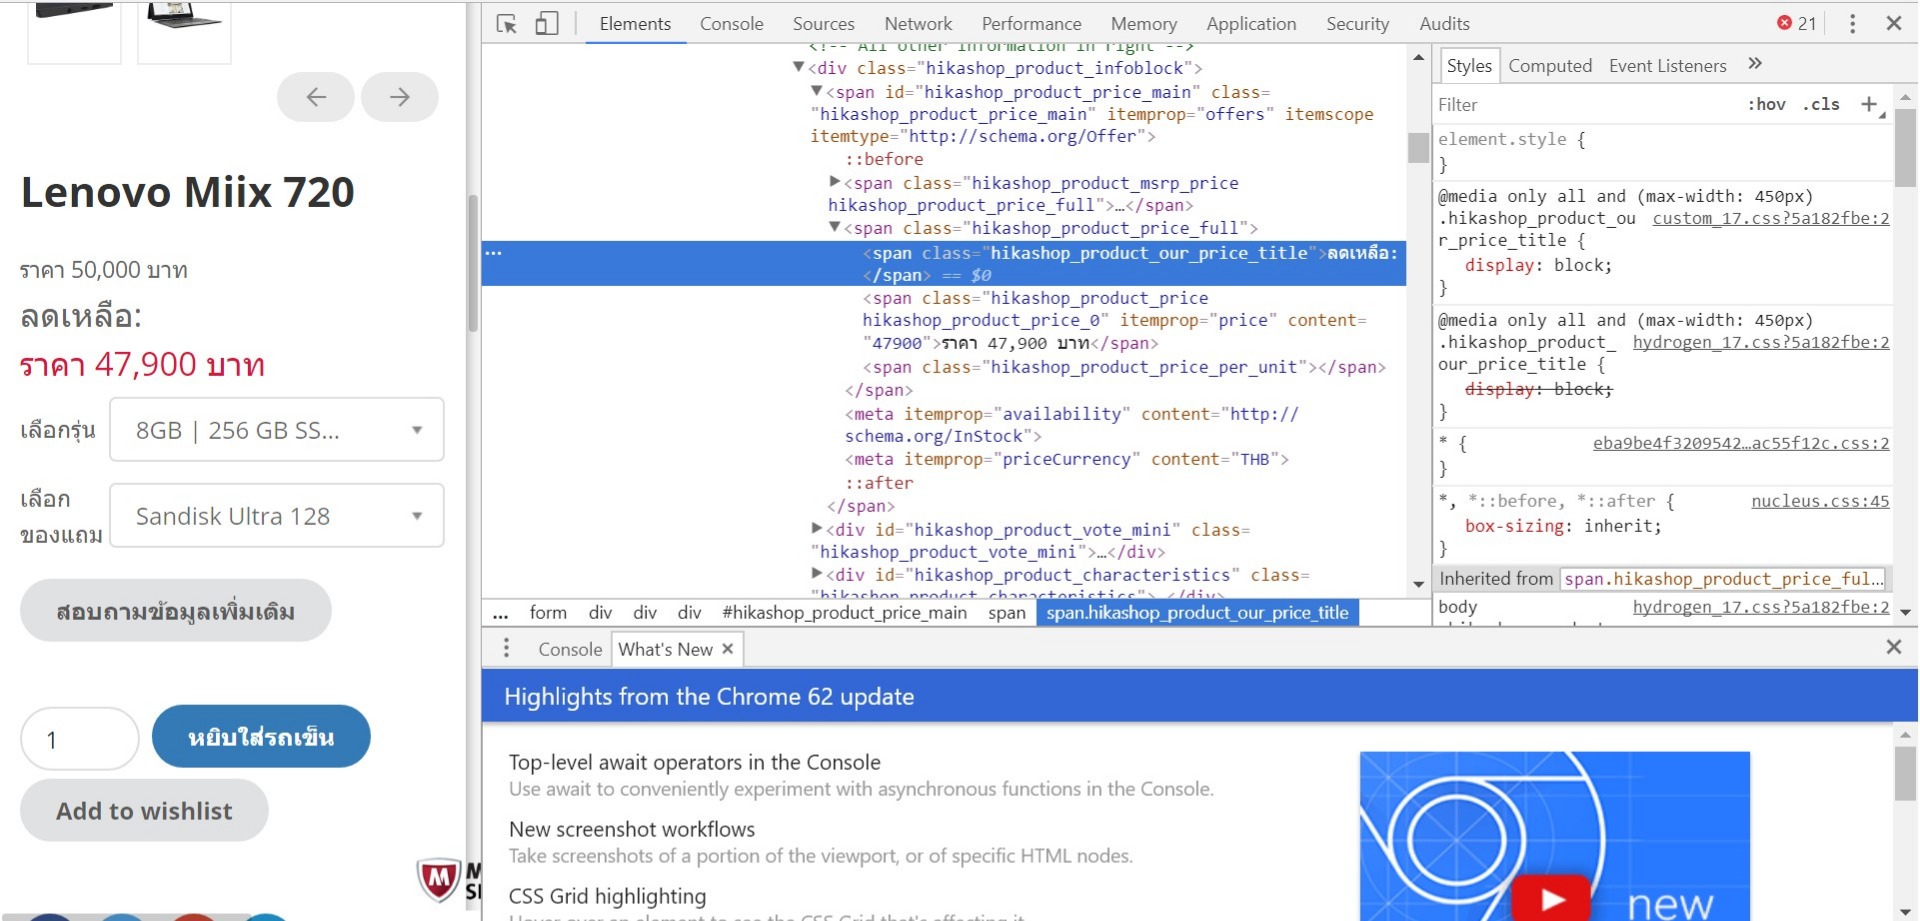Add new style rule plus icon

click(1868, 104)
